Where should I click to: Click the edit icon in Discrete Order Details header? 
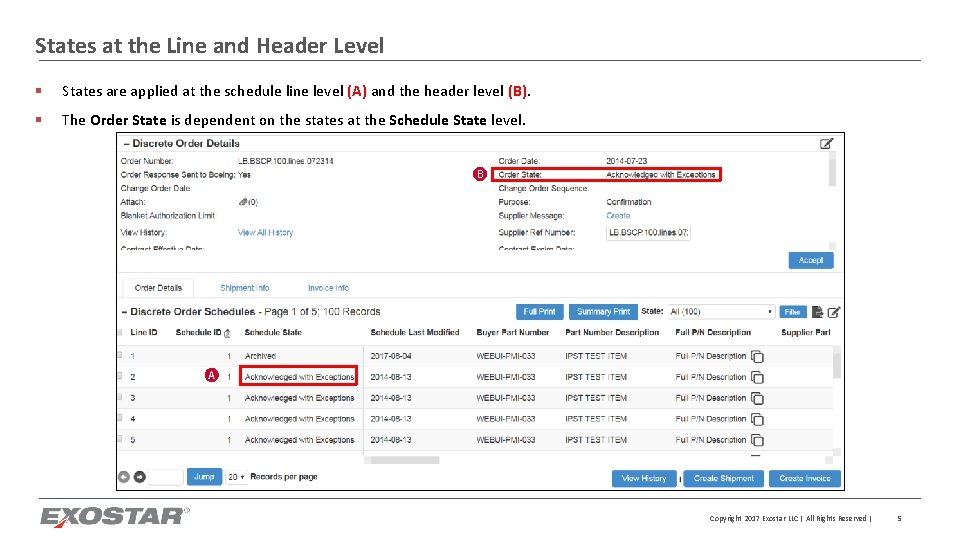826,143
